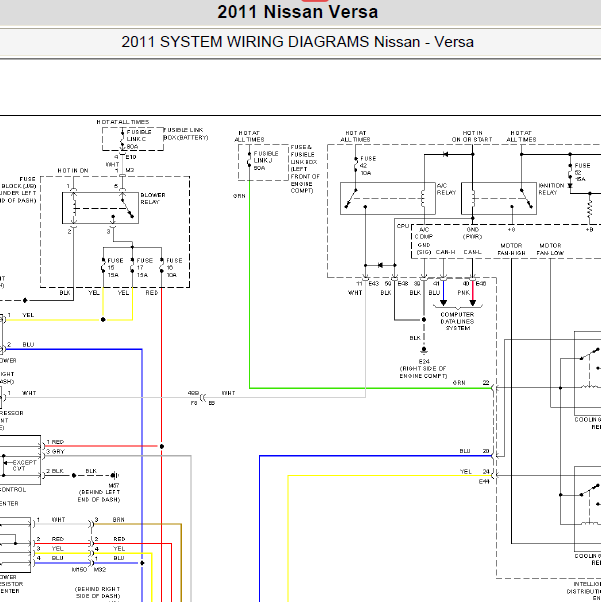
Task: Click the 'BRN' wire color label
Action: [118, 520]
